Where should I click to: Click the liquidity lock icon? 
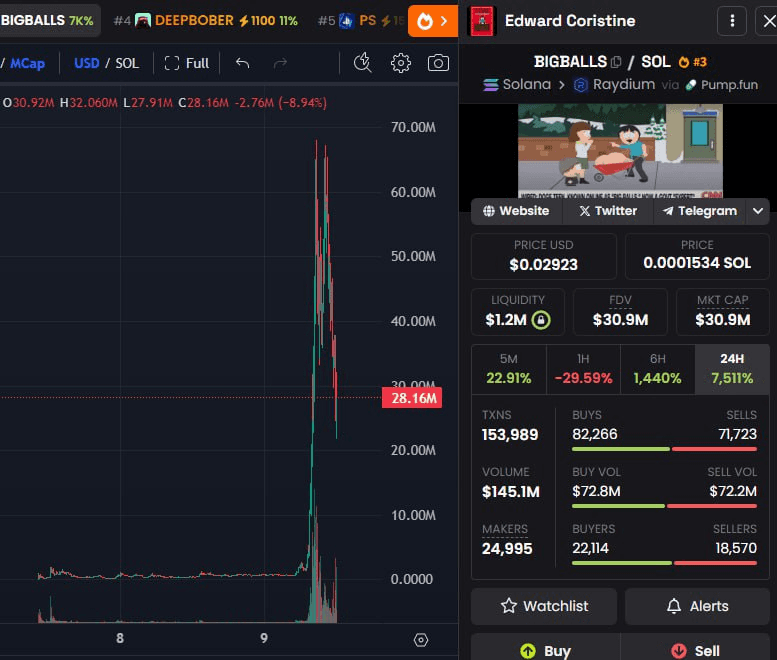point(541,320)
